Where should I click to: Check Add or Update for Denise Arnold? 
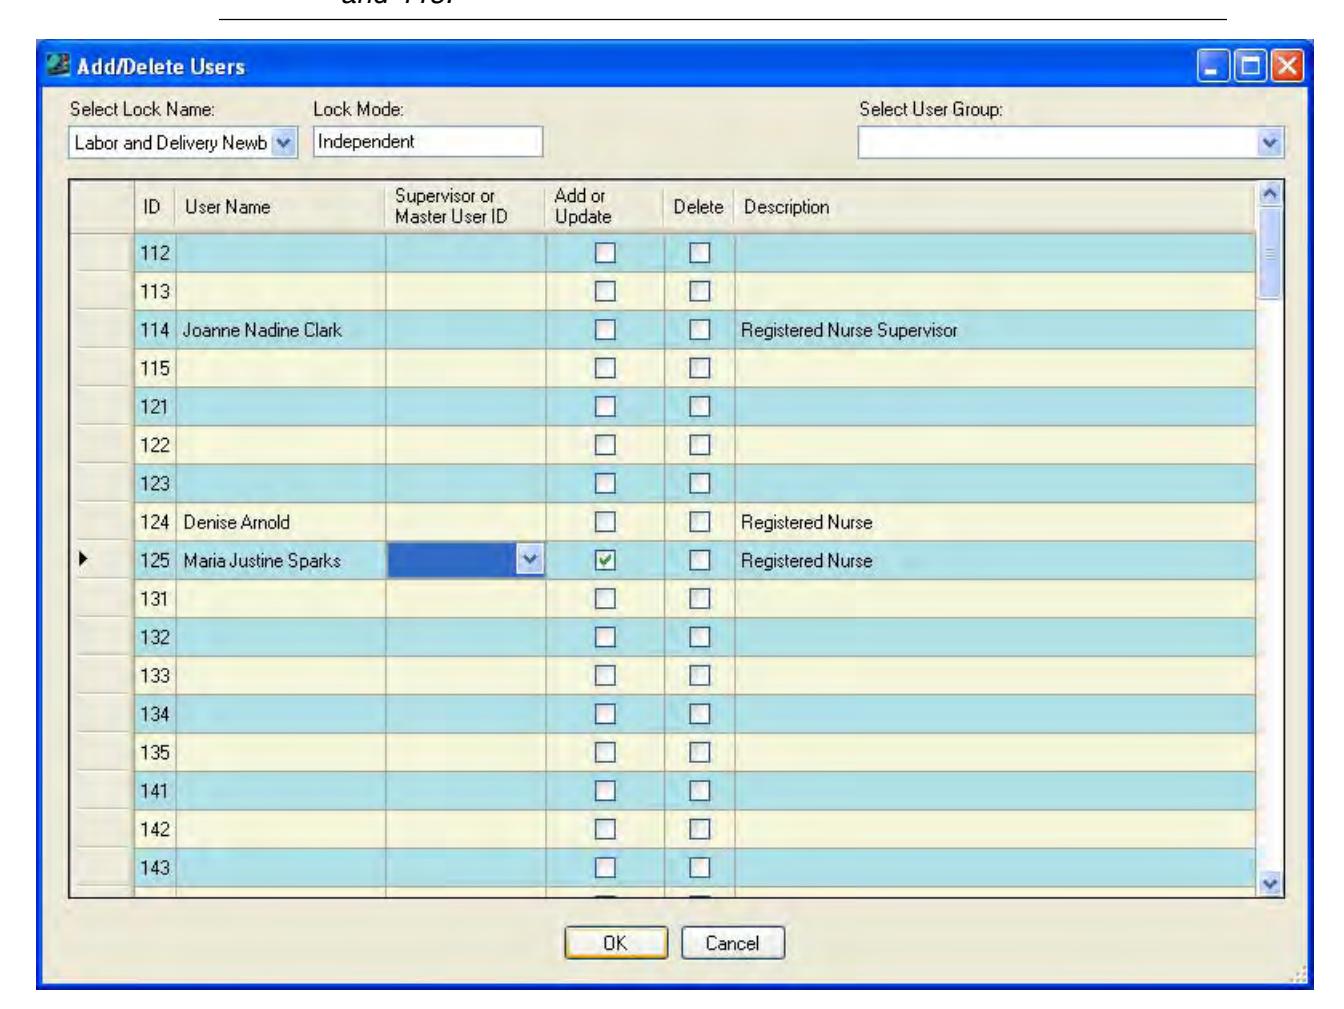(605, 522)
